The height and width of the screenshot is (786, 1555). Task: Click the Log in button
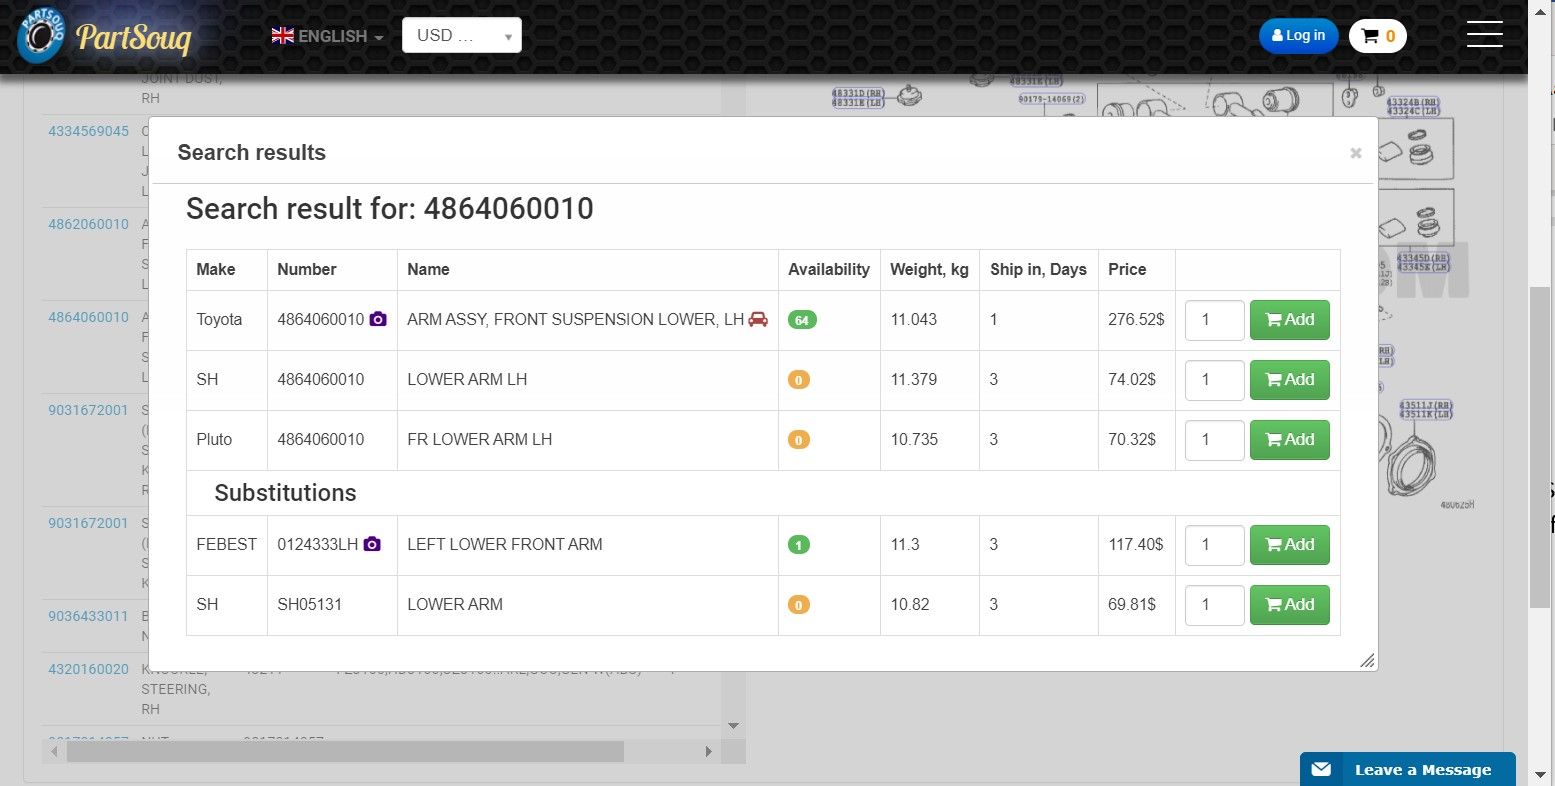(1298, 36)
